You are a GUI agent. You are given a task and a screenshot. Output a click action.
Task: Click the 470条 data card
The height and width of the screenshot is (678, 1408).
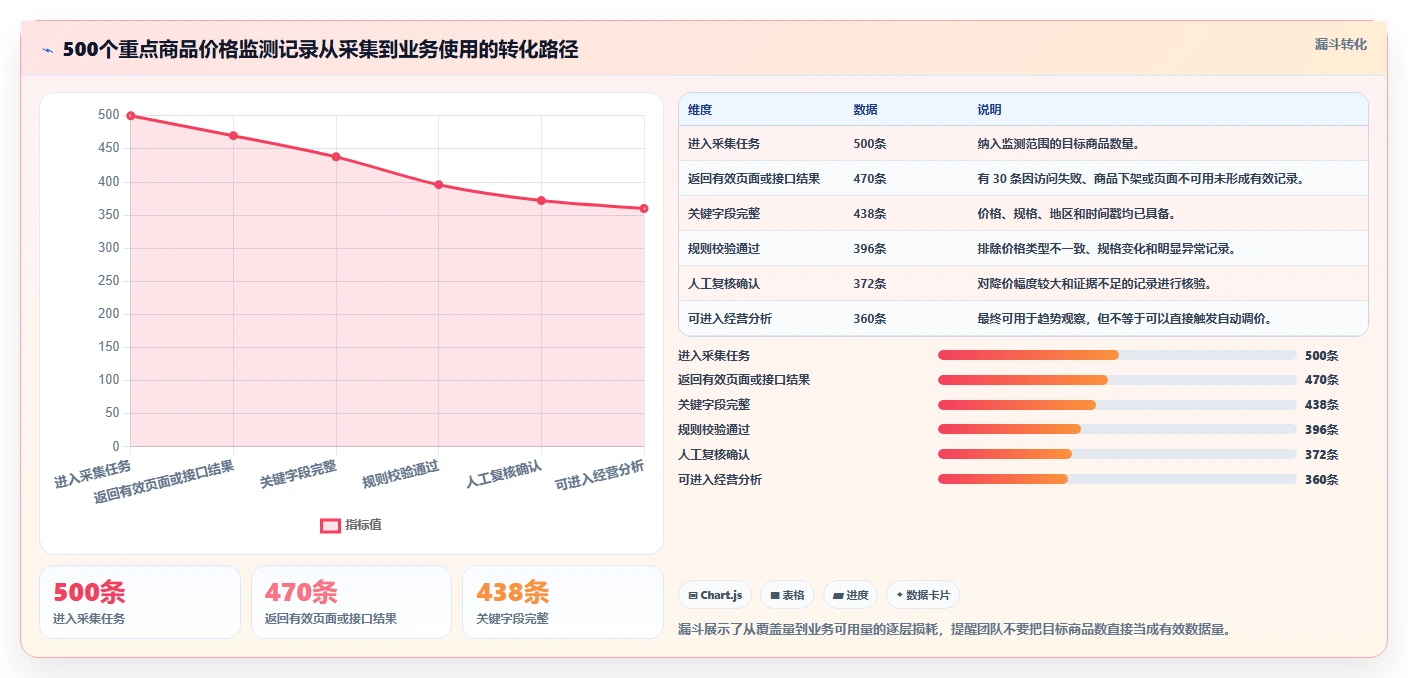pos(352,602)
